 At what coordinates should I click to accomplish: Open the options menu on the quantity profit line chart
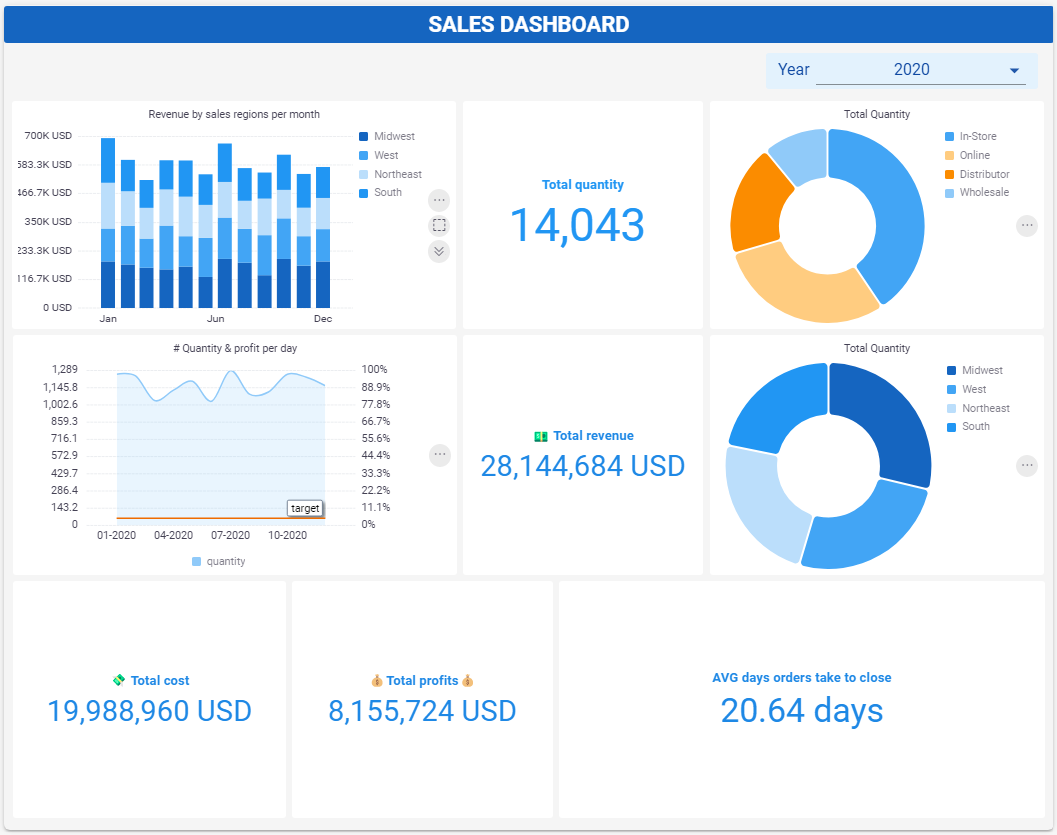(440, 455)
